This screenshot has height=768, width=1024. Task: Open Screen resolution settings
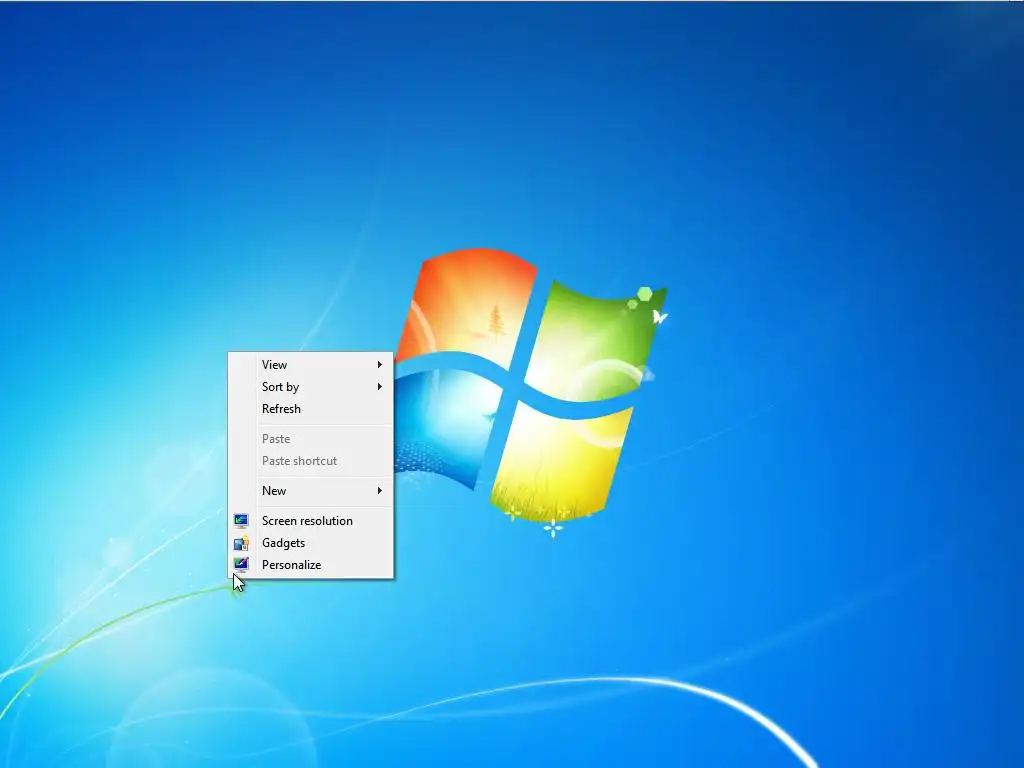tap(311, 520)
